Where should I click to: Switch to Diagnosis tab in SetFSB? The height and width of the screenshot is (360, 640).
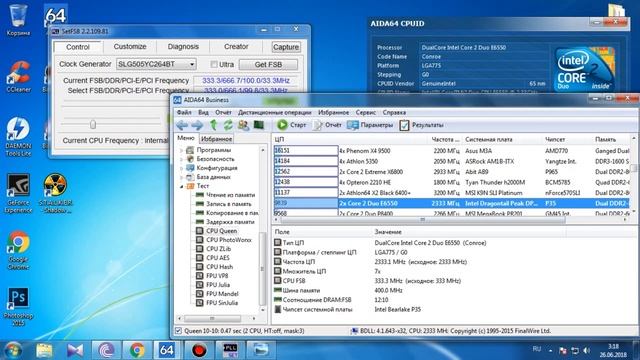coord(183,47)
